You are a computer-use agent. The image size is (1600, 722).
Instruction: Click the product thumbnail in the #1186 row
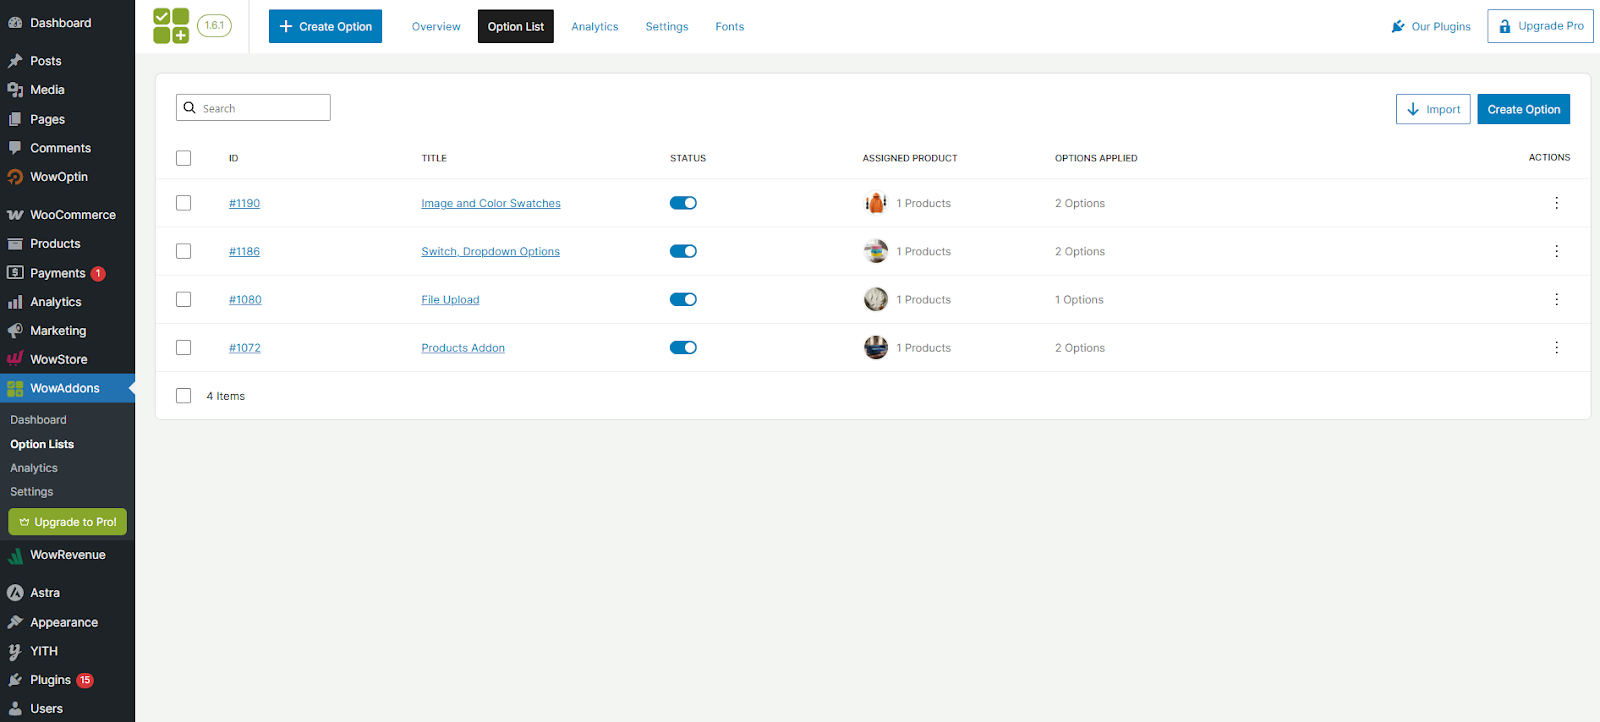point(876,251)
